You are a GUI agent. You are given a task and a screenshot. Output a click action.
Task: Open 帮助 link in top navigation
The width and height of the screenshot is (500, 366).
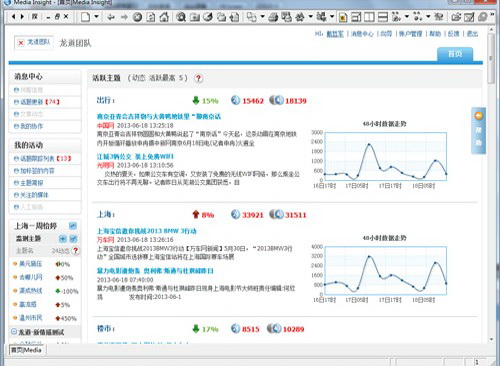point(435,34)
